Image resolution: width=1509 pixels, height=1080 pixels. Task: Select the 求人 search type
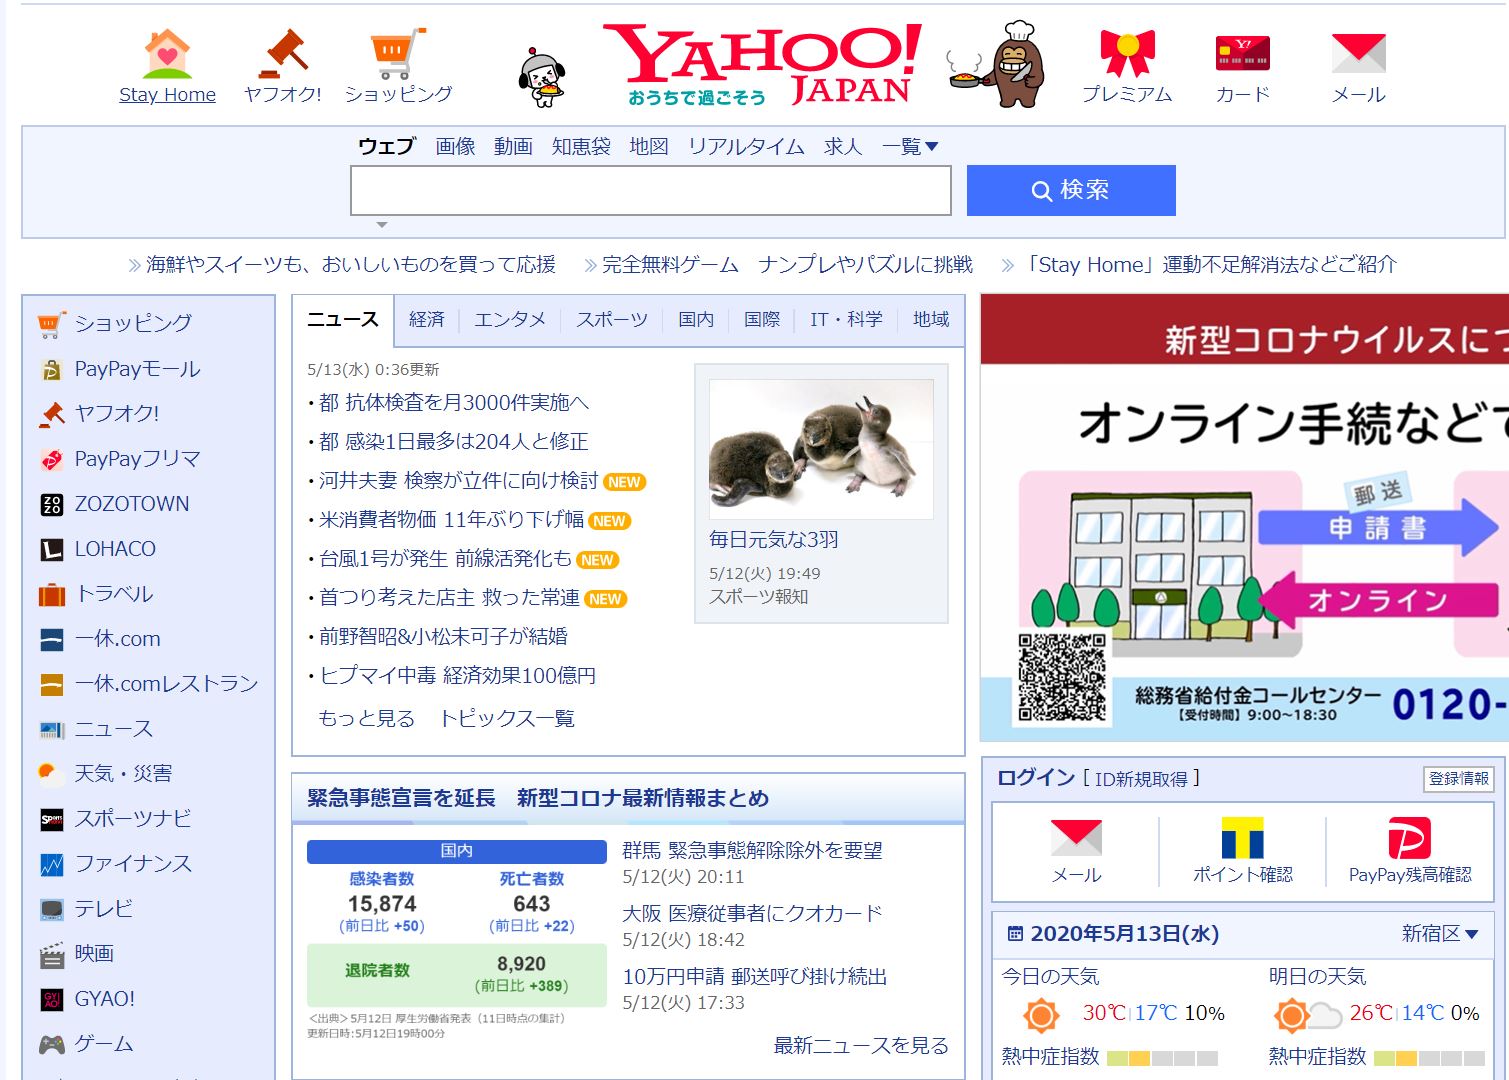coord(843,146)
